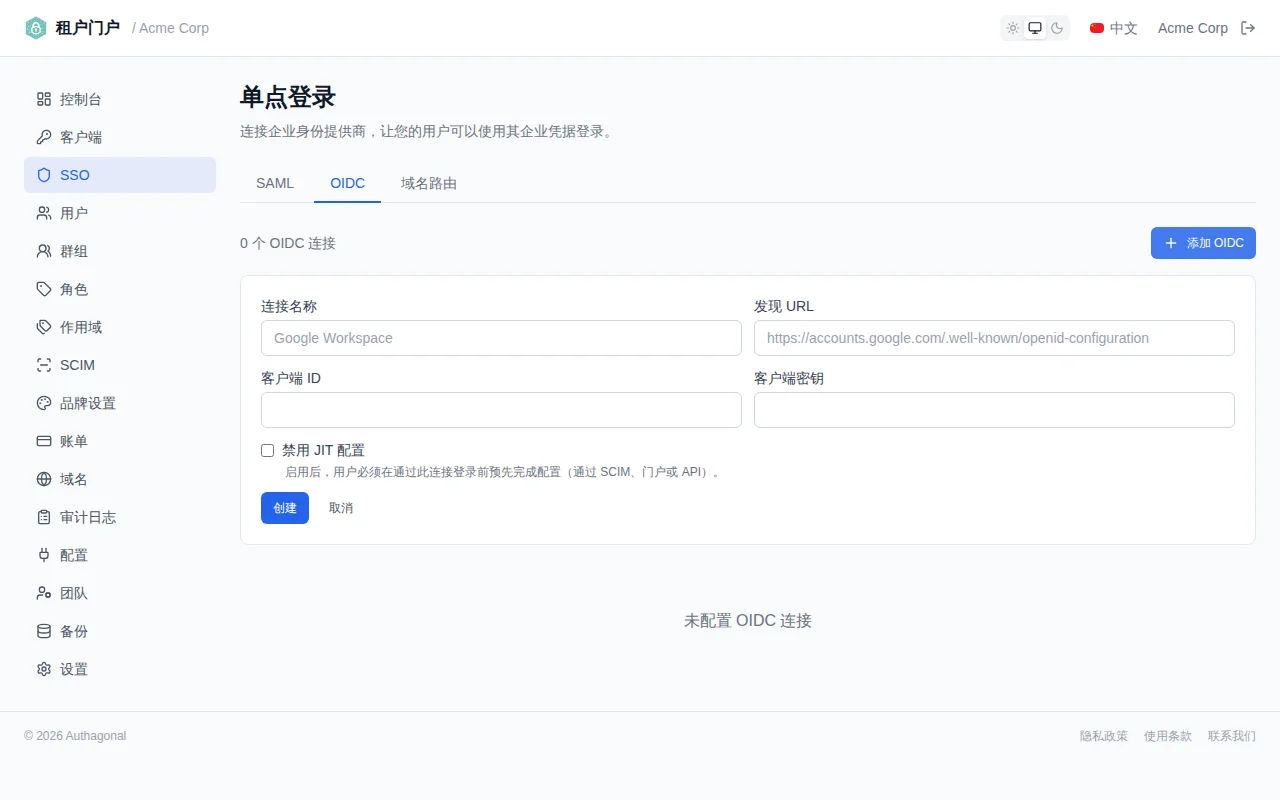This screenshot has height=800, width=1280.
Task: Click the 控制台 dashboard grid icon
Action: click(x=44, y=99)
